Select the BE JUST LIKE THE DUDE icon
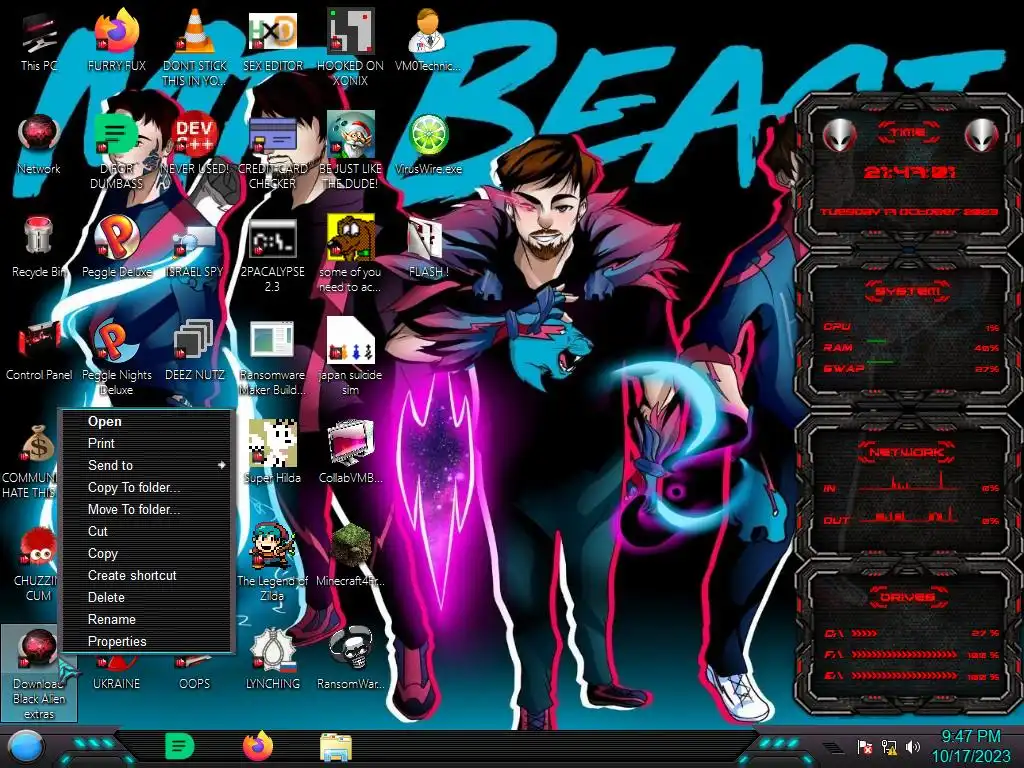1024x768 pixels. (x=350, y=151)
